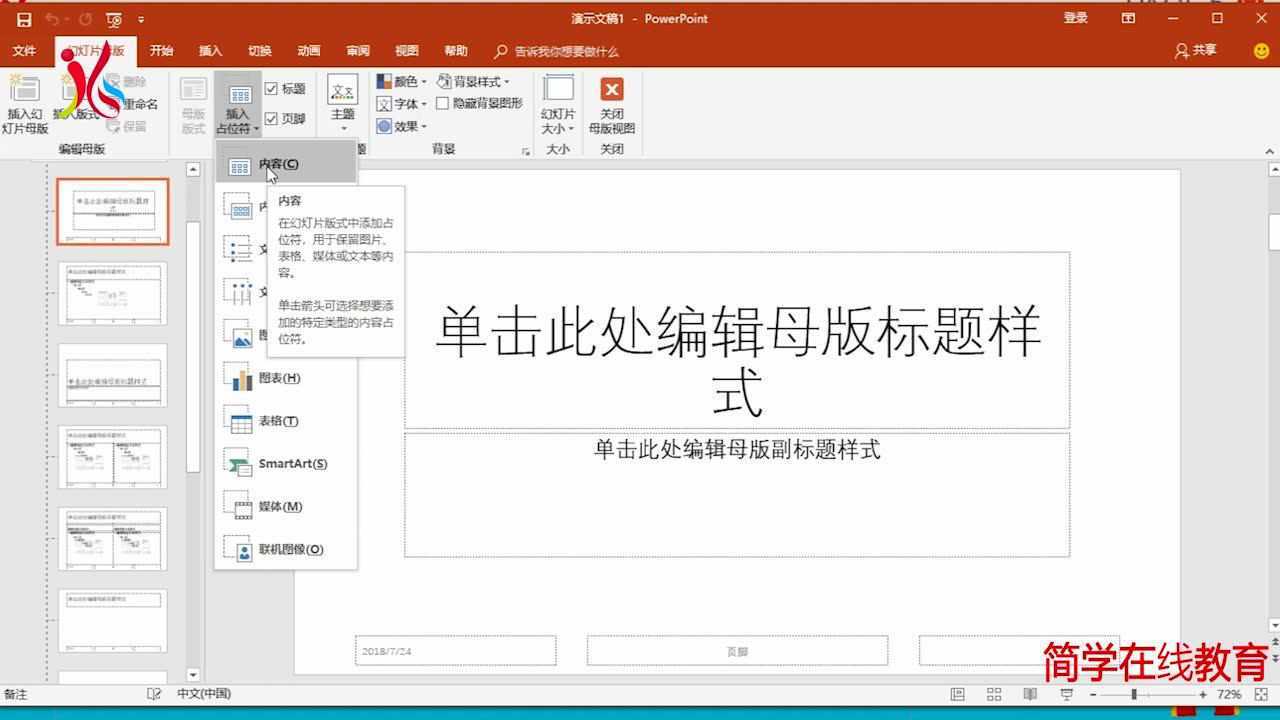Toggle the Title (标题) checkbox
This screenshot has height=720, width=1280.
[271, 89]
